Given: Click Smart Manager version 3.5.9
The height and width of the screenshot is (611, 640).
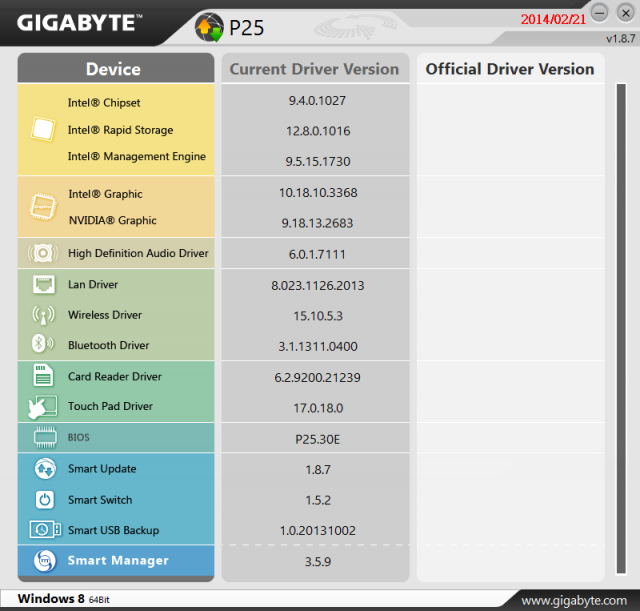Looking at the screenshot, I should click(318, 562).
